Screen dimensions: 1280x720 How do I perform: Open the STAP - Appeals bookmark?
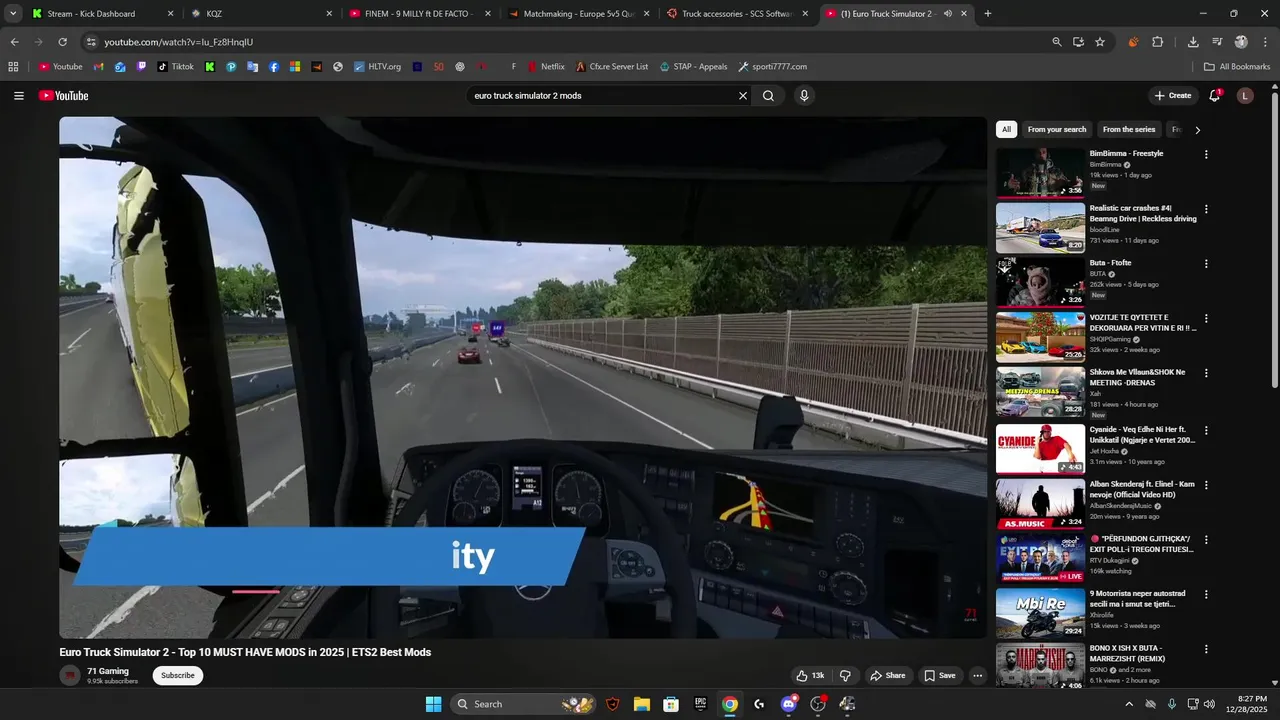(x=692, y=67)
